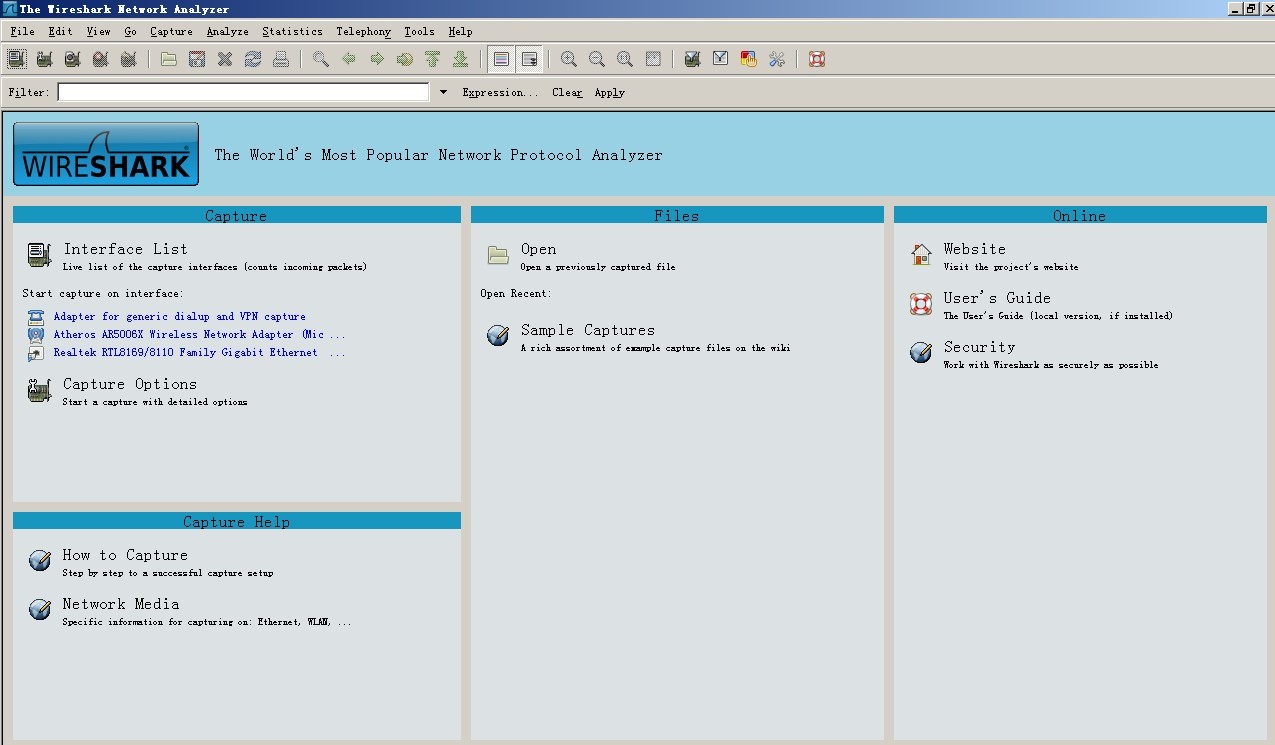Viewport: 1275px width, 745px height.
Task: Open the Telephony menu
Action: (364, 32)
